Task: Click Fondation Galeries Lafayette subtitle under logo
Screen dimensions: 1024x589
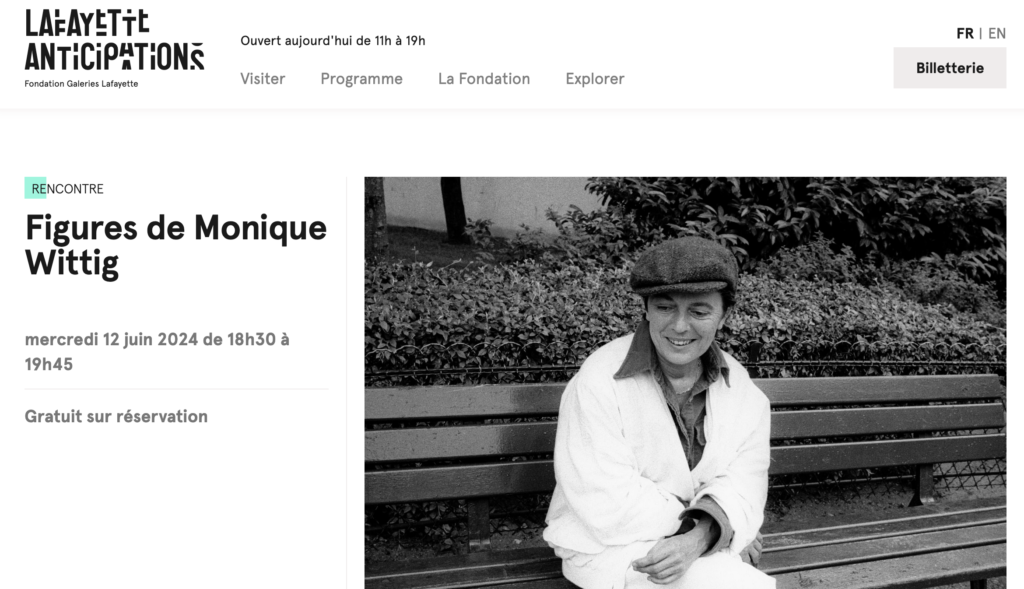Action: pyautogui.click(x=82, y=84)
